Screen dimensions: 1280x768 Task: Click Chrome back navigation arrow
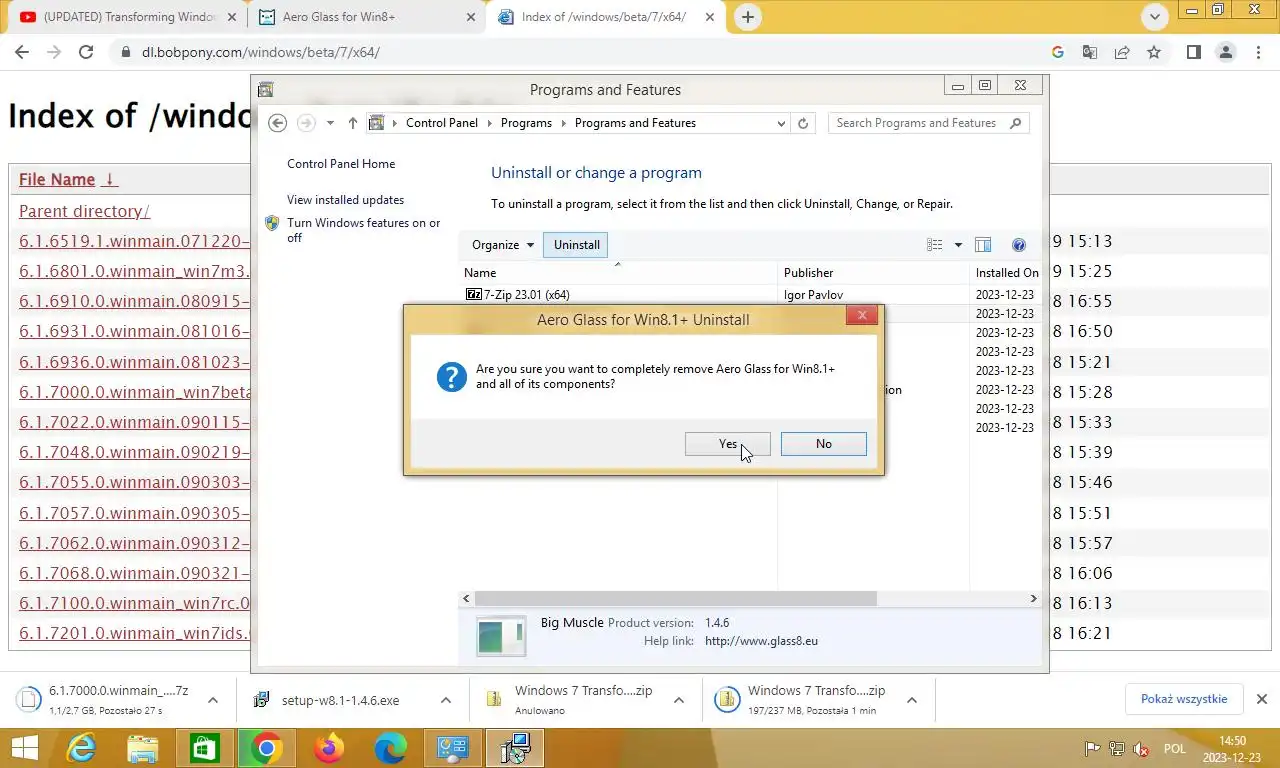tap(22, 52)
